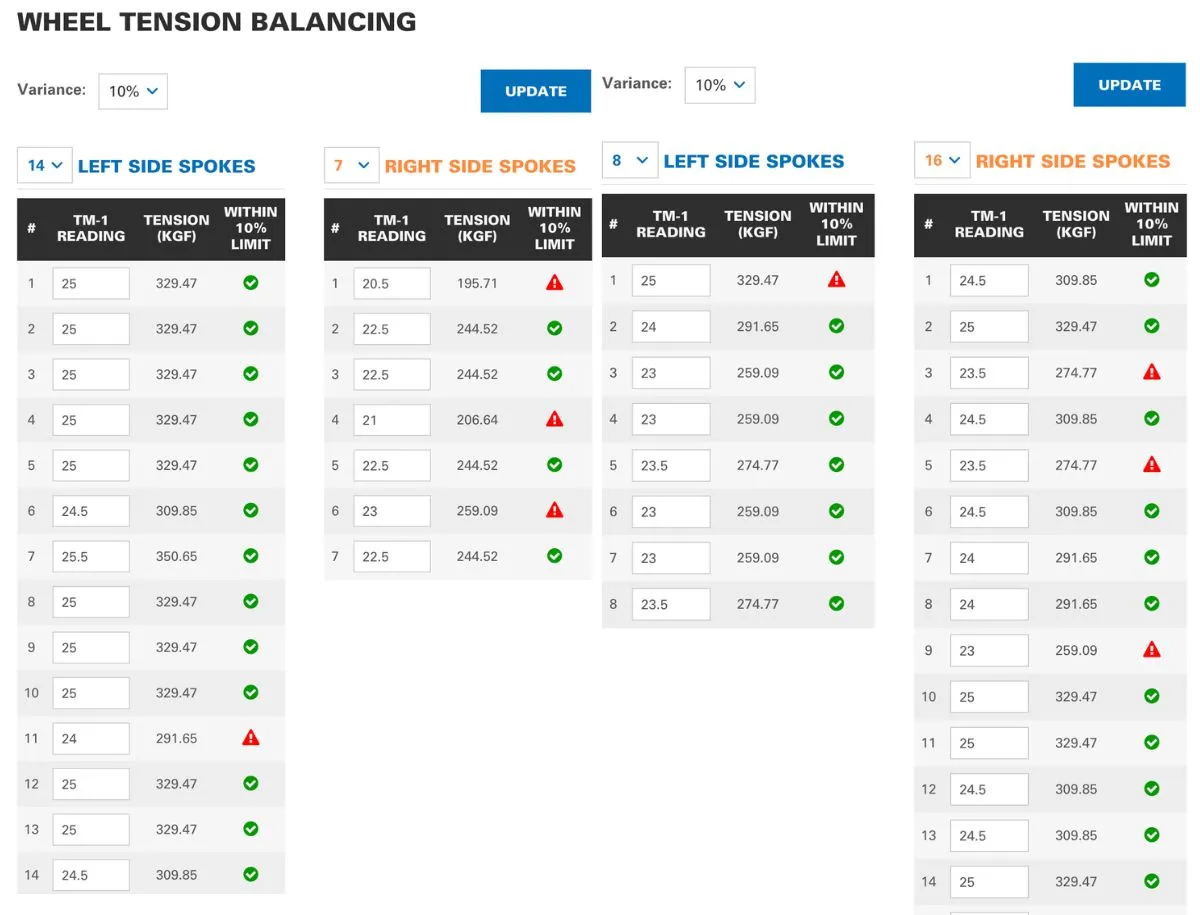Click green check for 350.65 tension row
This screenshot has width=1200, height=915.
click(251, 556)
